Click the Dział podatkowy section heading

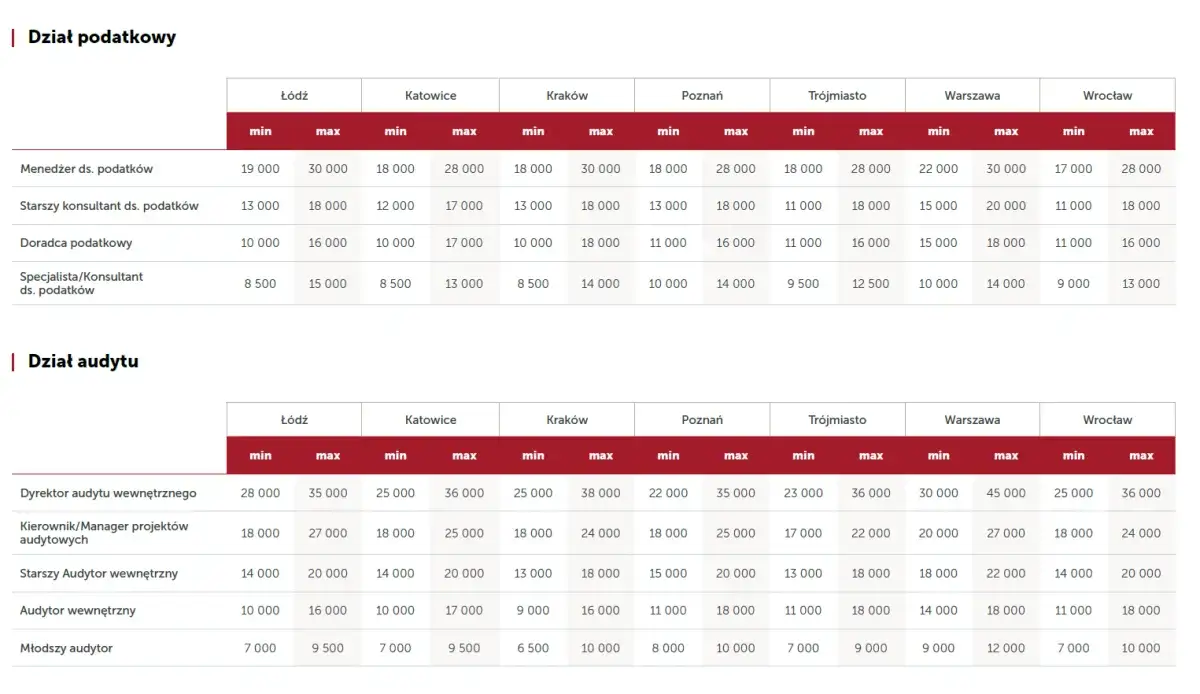(102, 37)
